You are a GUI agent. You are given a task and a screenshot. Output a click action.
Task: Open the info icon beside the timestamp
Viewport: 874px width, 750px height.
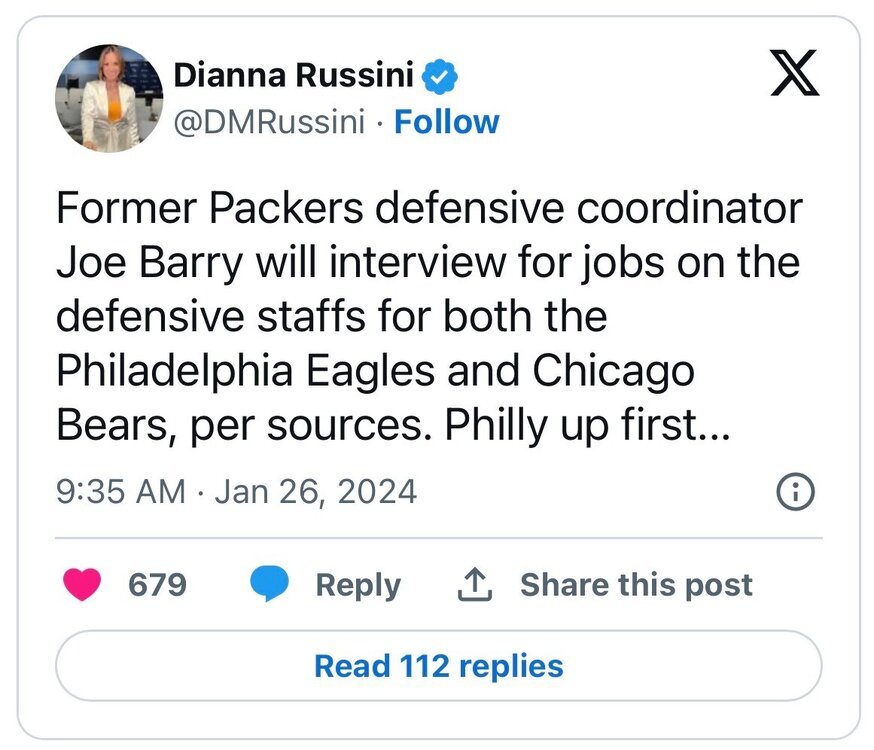(x=796, y=492)
